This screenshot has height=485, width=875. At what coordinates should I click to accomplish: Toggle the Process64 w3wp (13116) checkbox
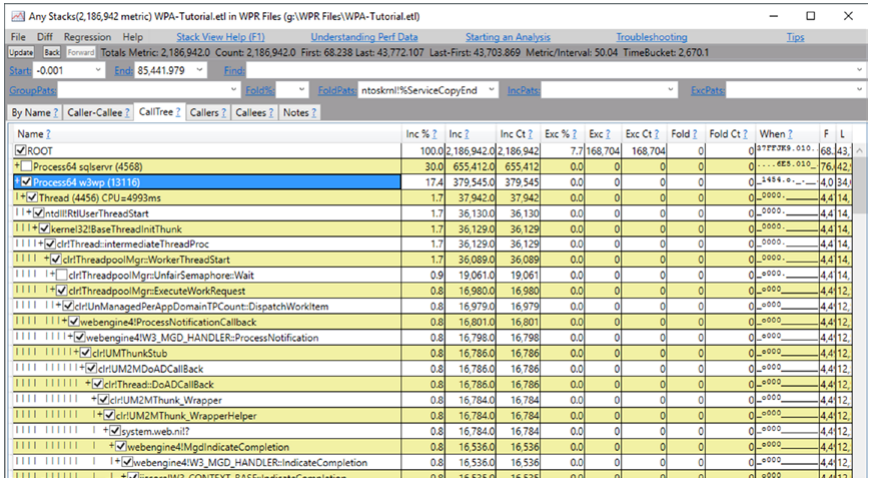(26, 182)
